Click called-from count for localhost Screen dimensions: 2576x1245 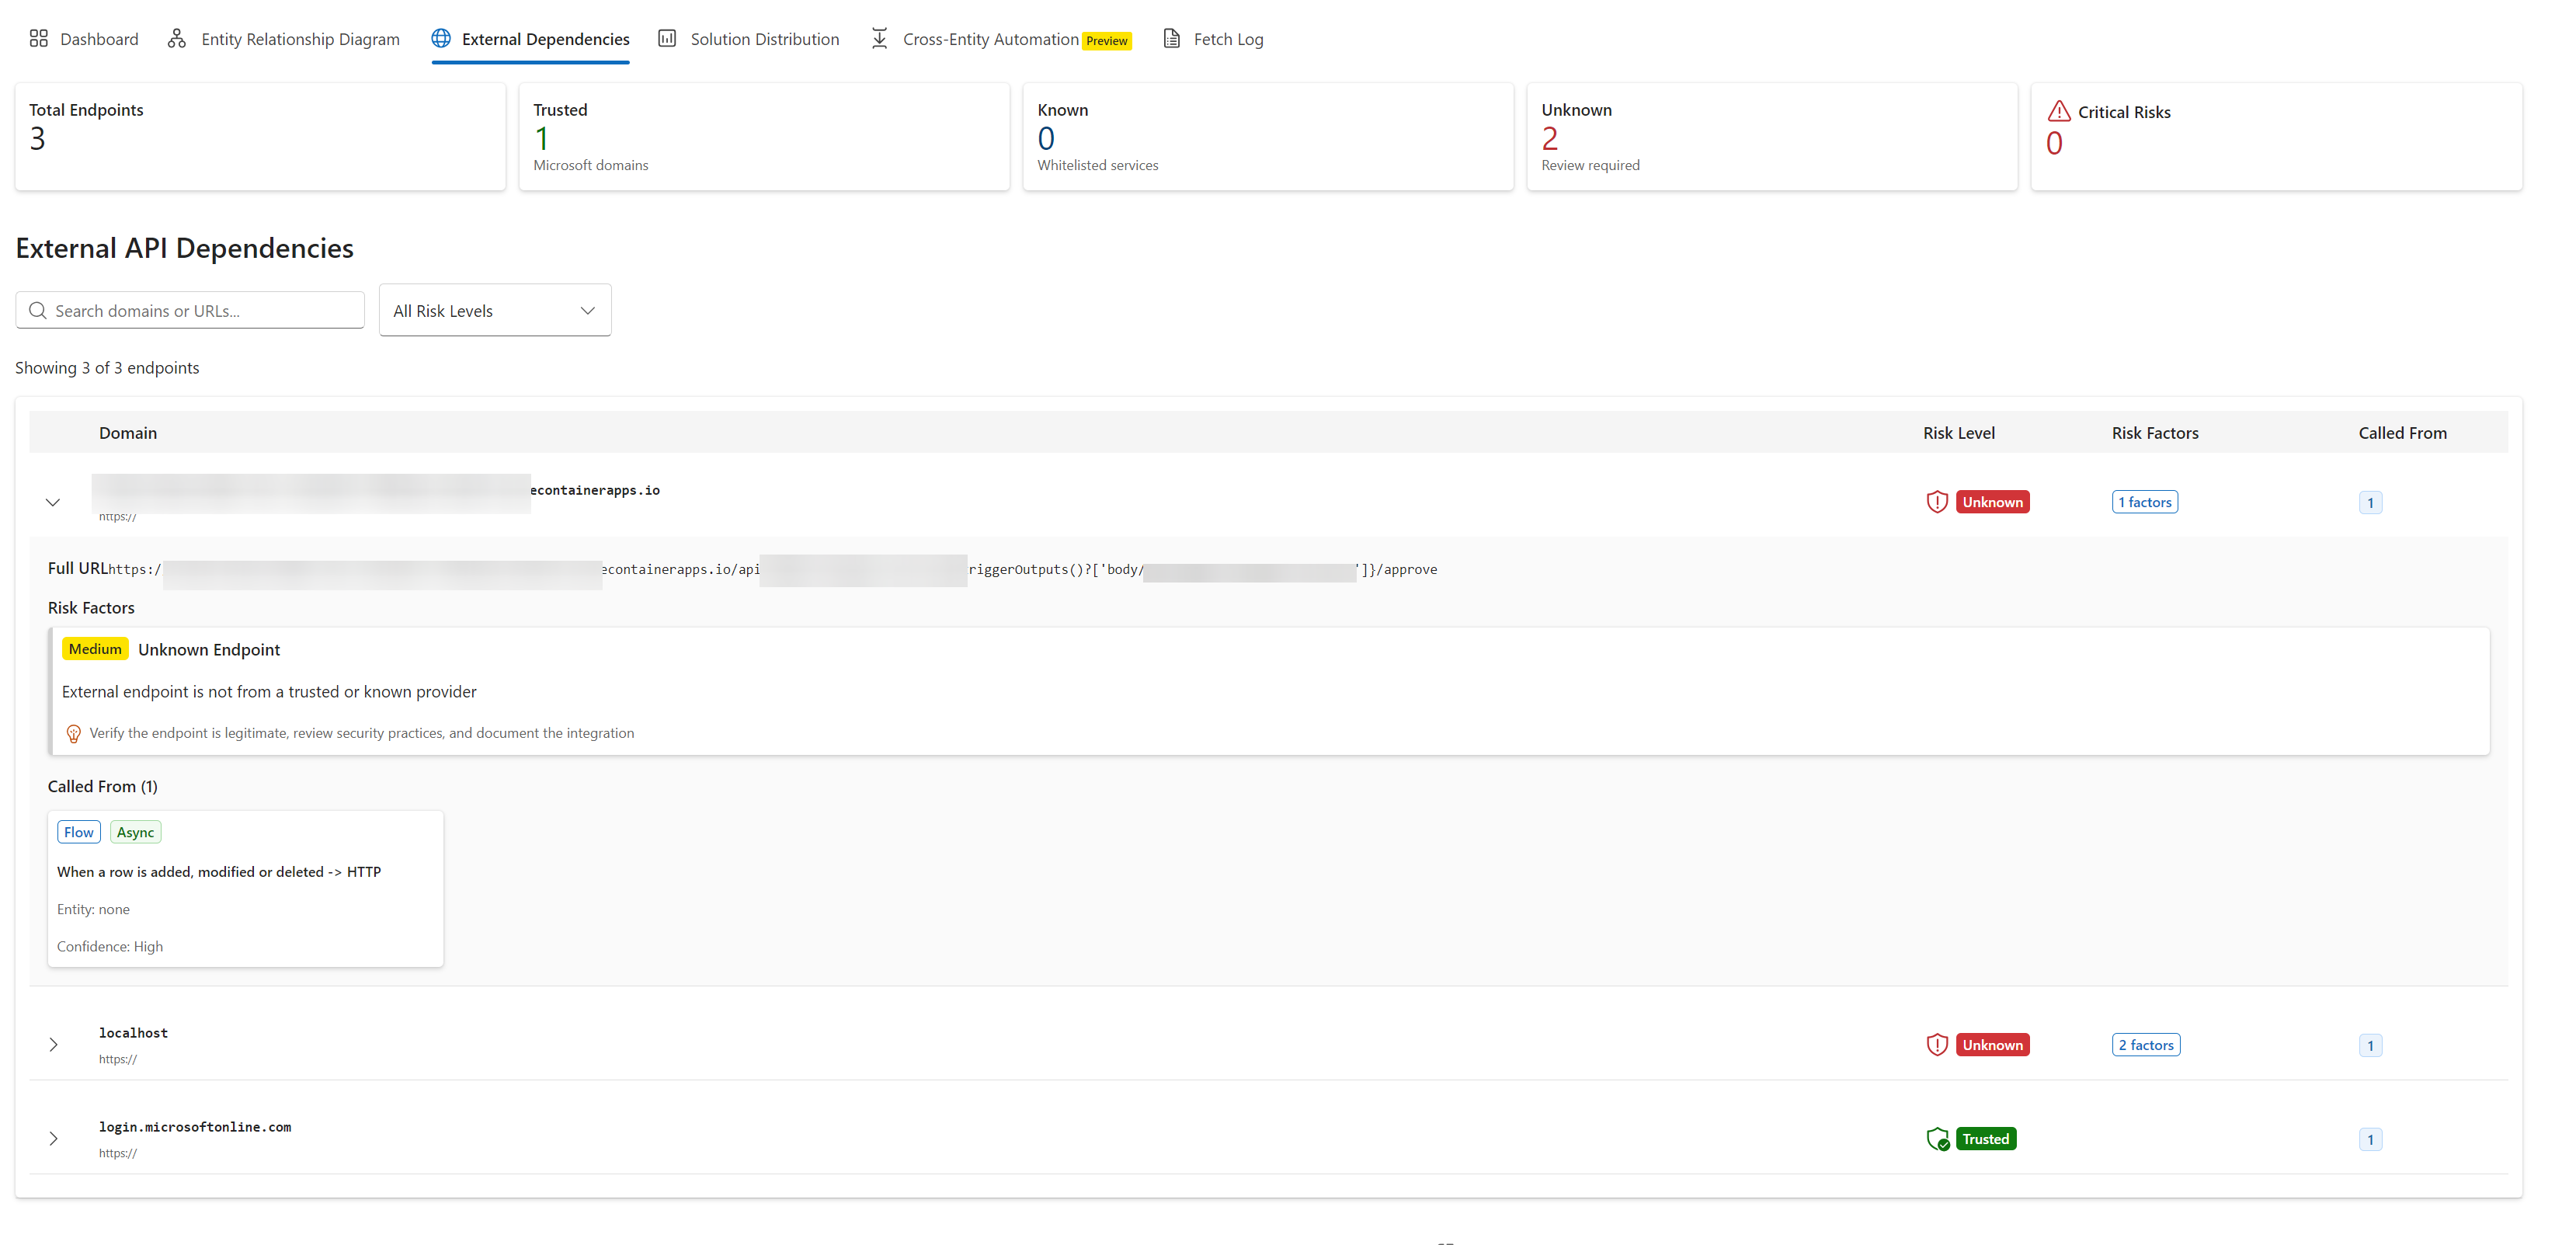[x=2370, y=1045]
